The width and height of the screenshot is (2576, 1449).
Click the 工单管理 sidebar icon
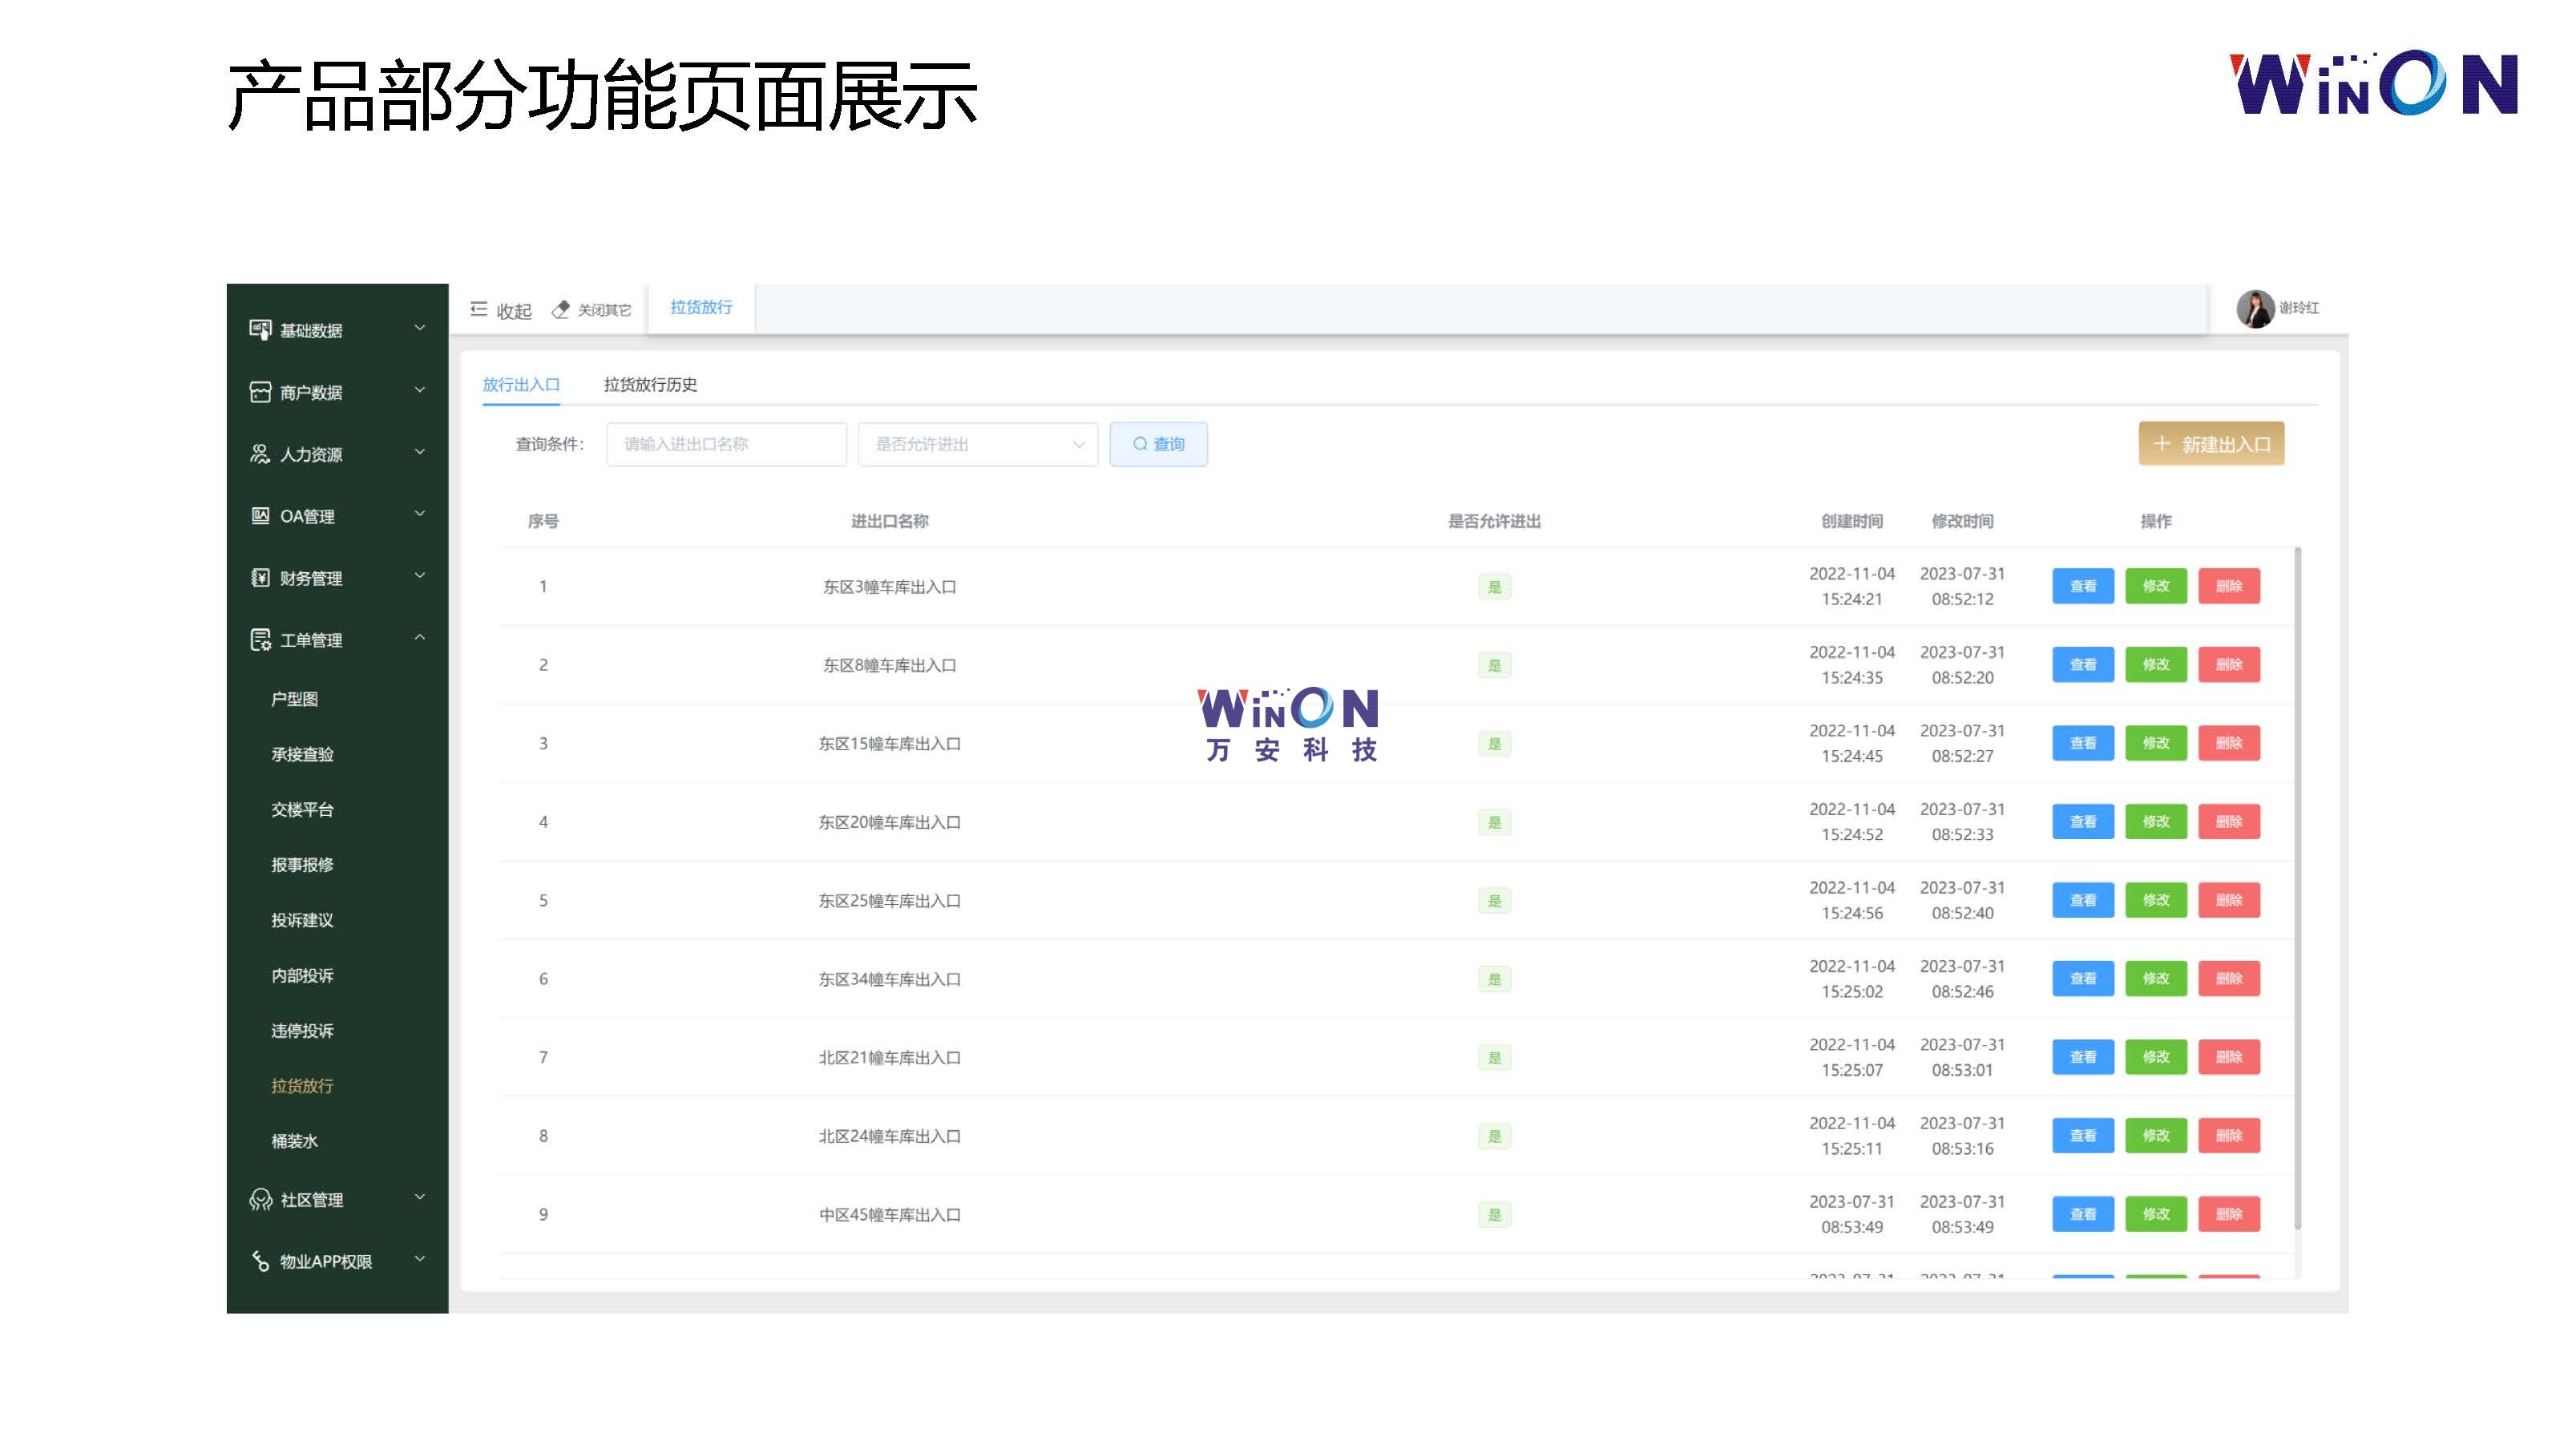tap(260, 640)
